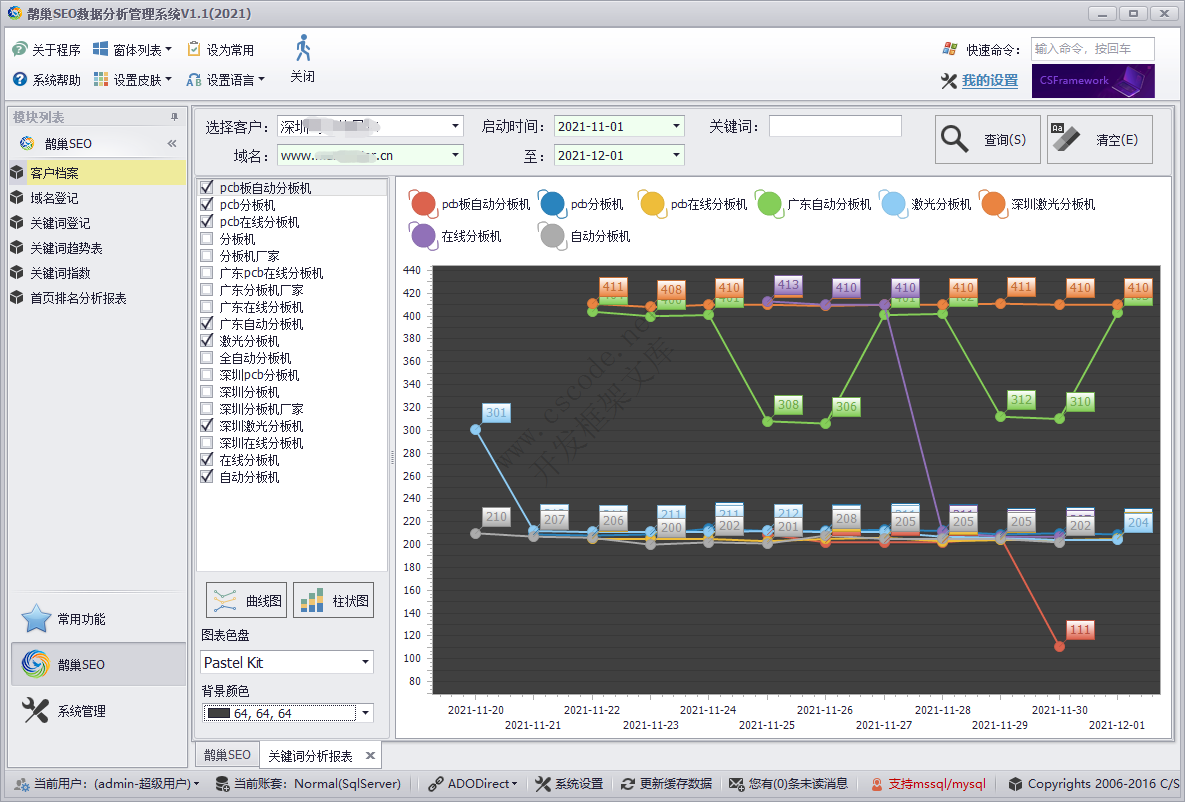Select 客户档案 in the module list
This screenshot has height=802, width=1185.
click(97, 172)
